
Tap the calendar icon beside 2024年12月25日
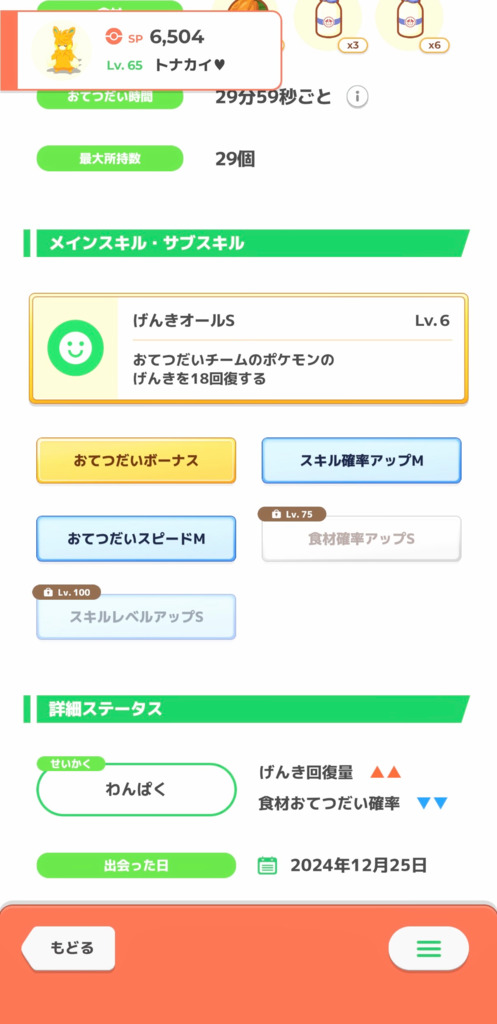tap(267, 866)
